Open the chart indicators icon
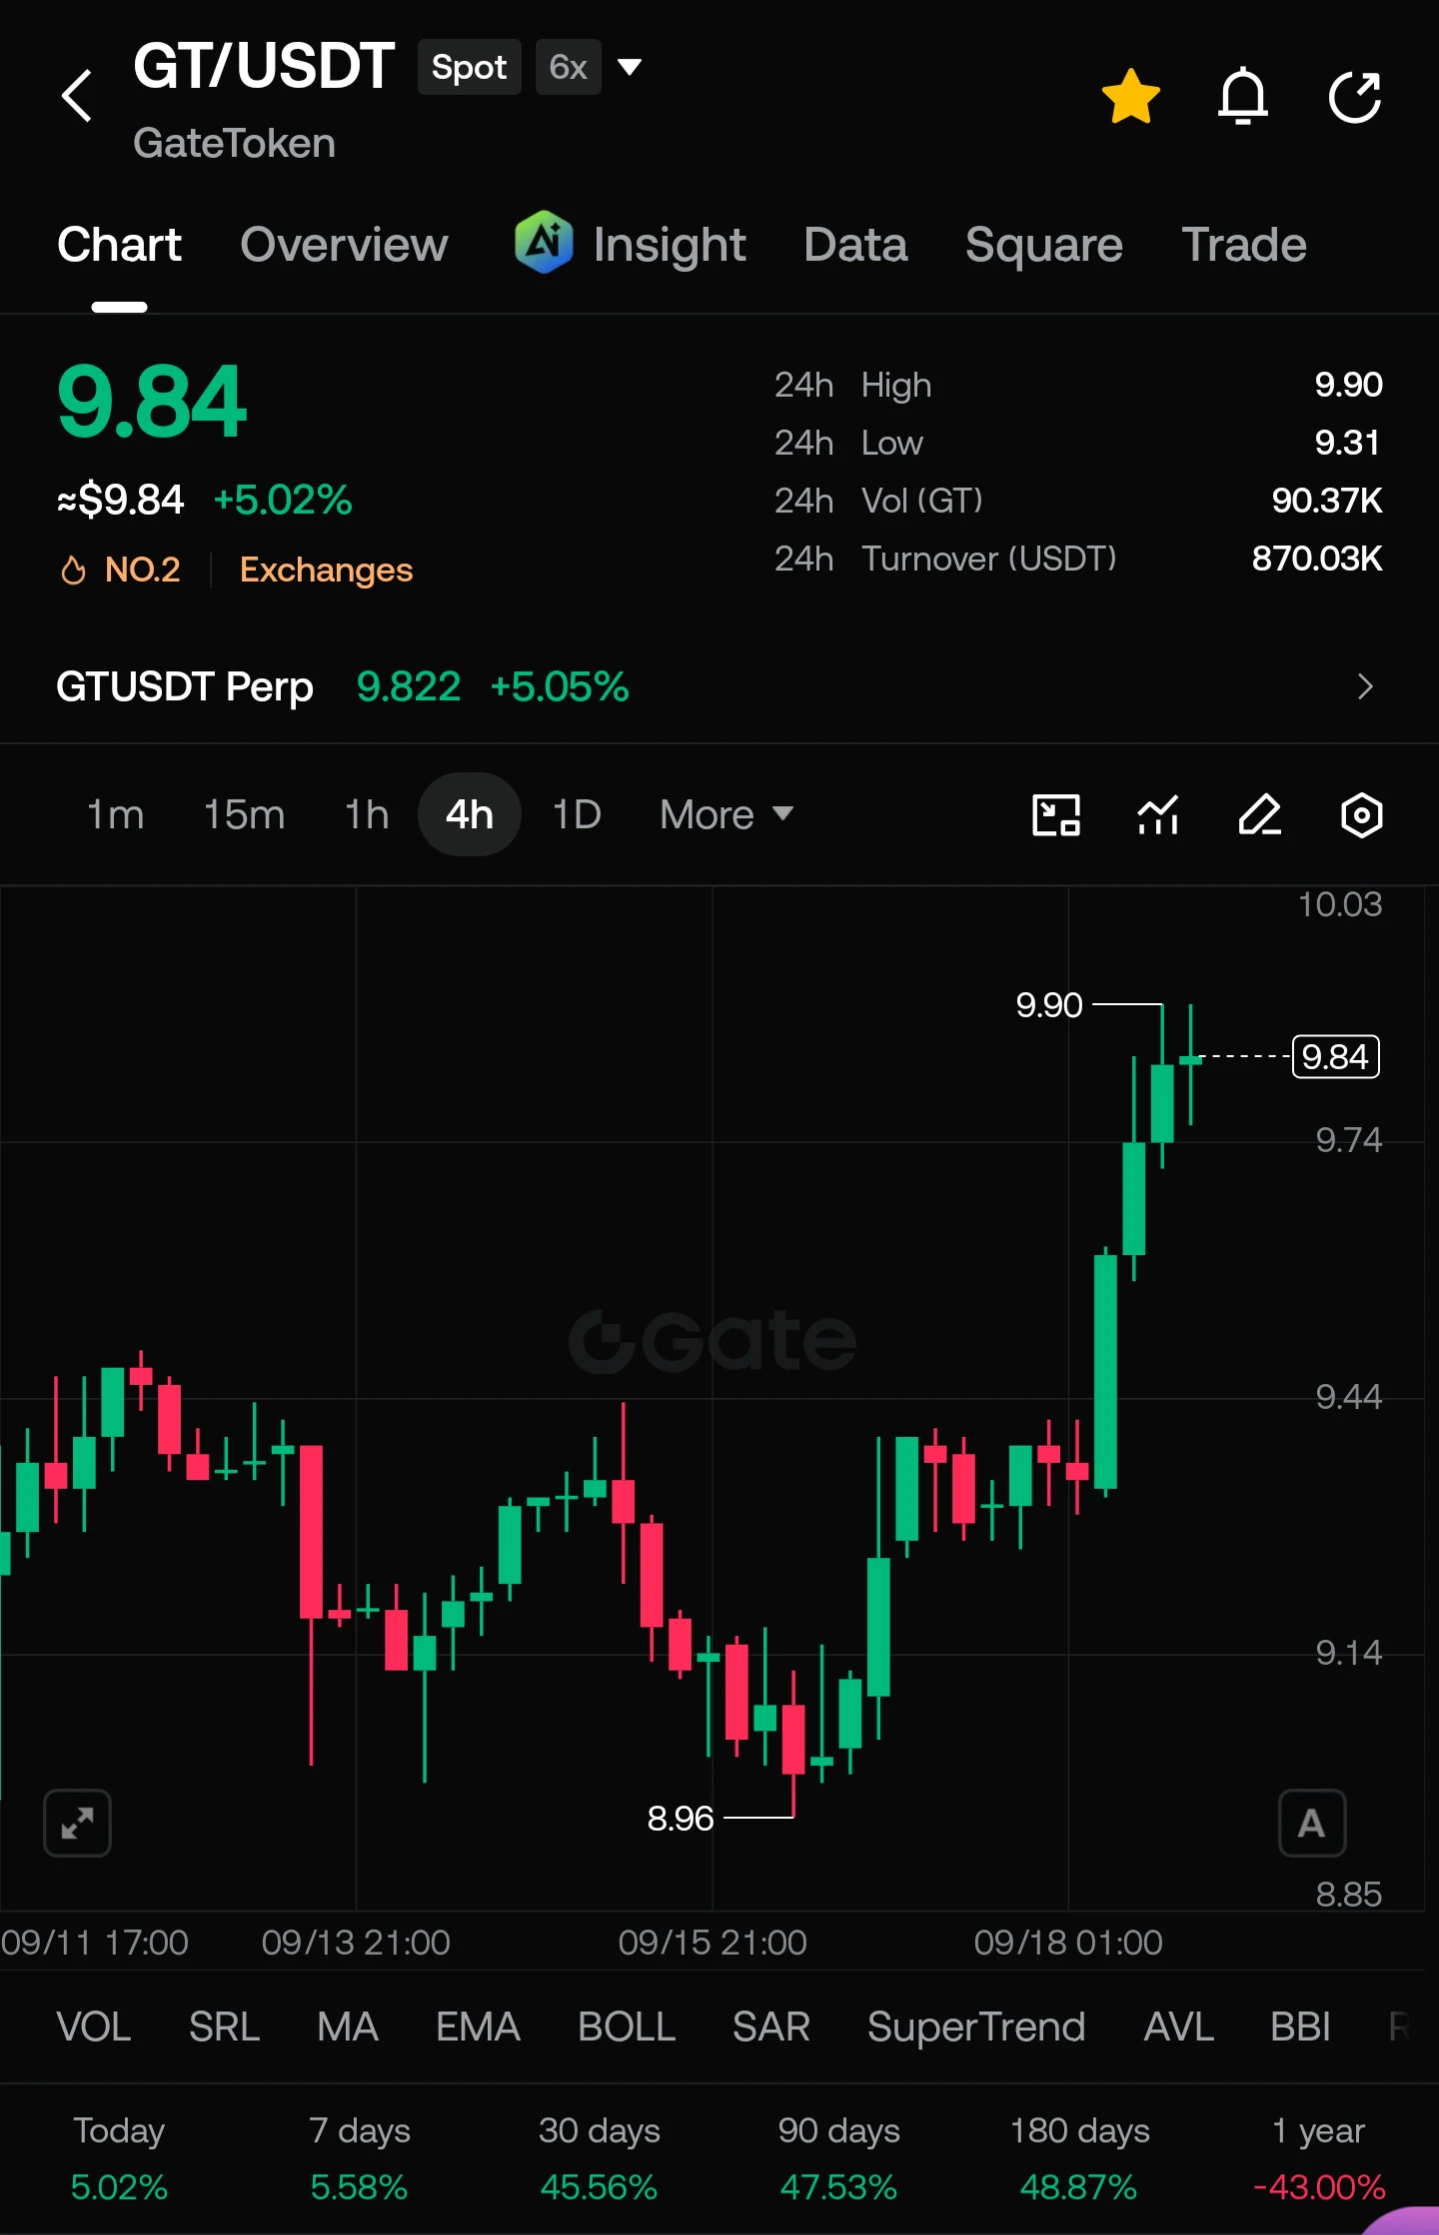1439x2235 pixels. point(1158,815)
